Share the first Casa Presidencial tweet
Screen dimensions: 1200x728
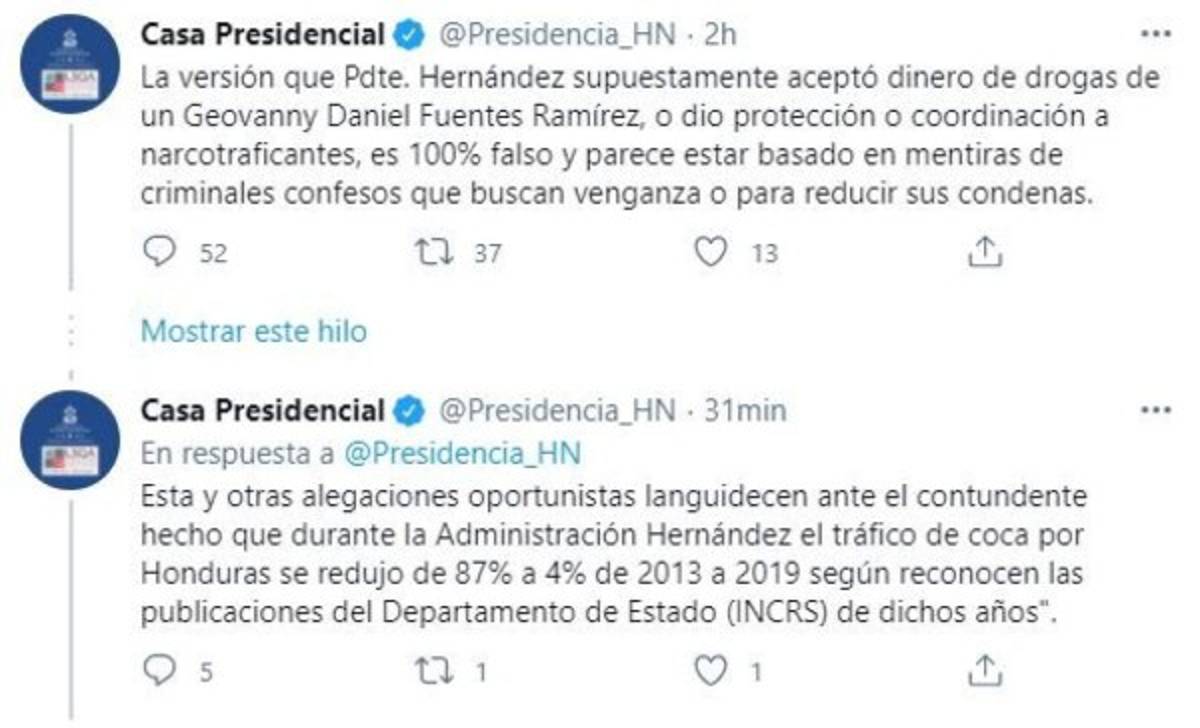click(x=985, y=252)
